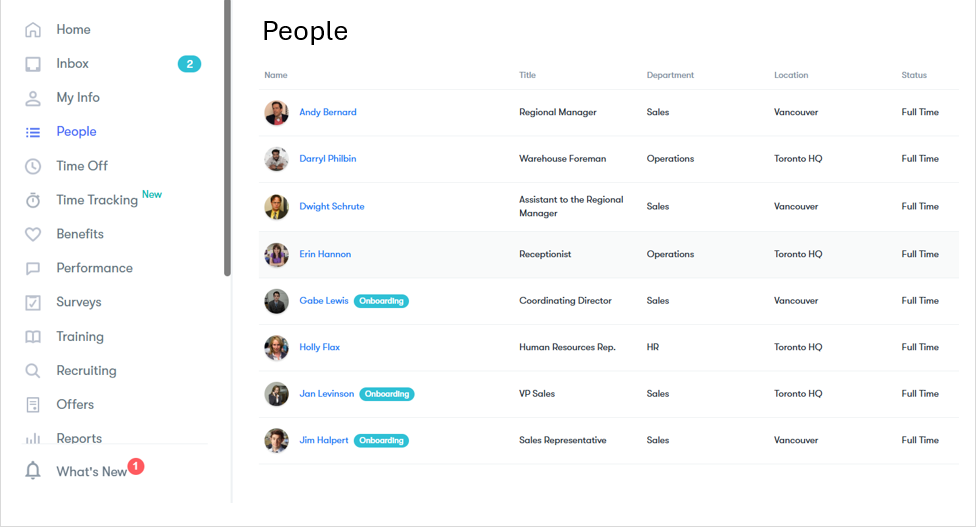Go to Time Tracking menu item
977x528 pixels.
pos(97,200)
